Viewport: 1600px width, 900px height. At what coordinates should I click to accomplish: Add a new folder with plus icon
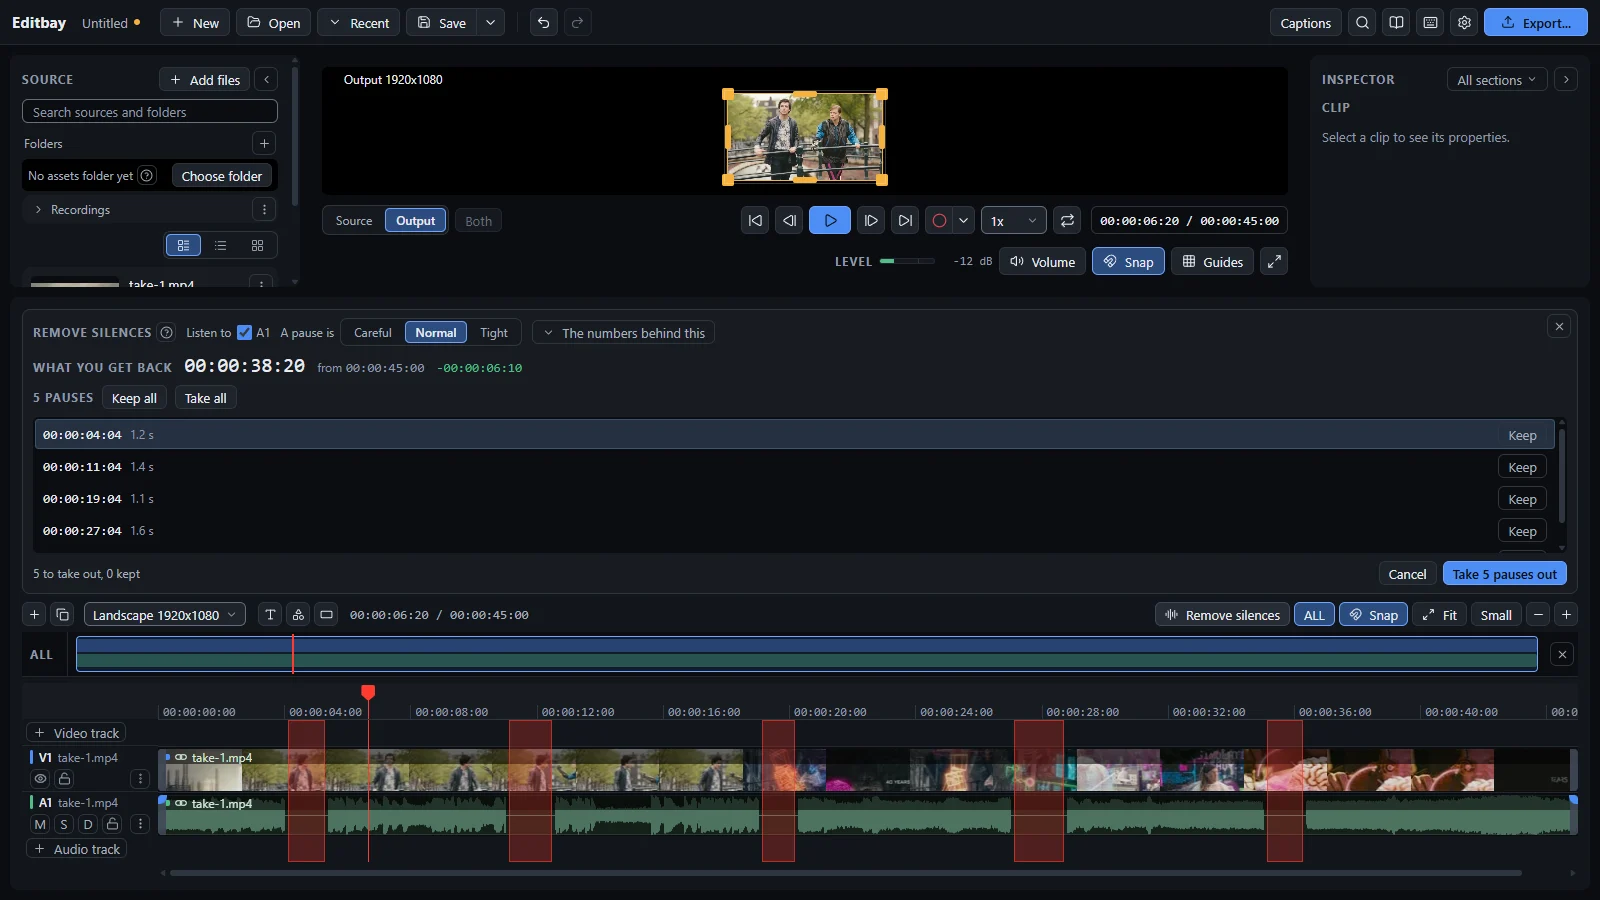(264, 144)
